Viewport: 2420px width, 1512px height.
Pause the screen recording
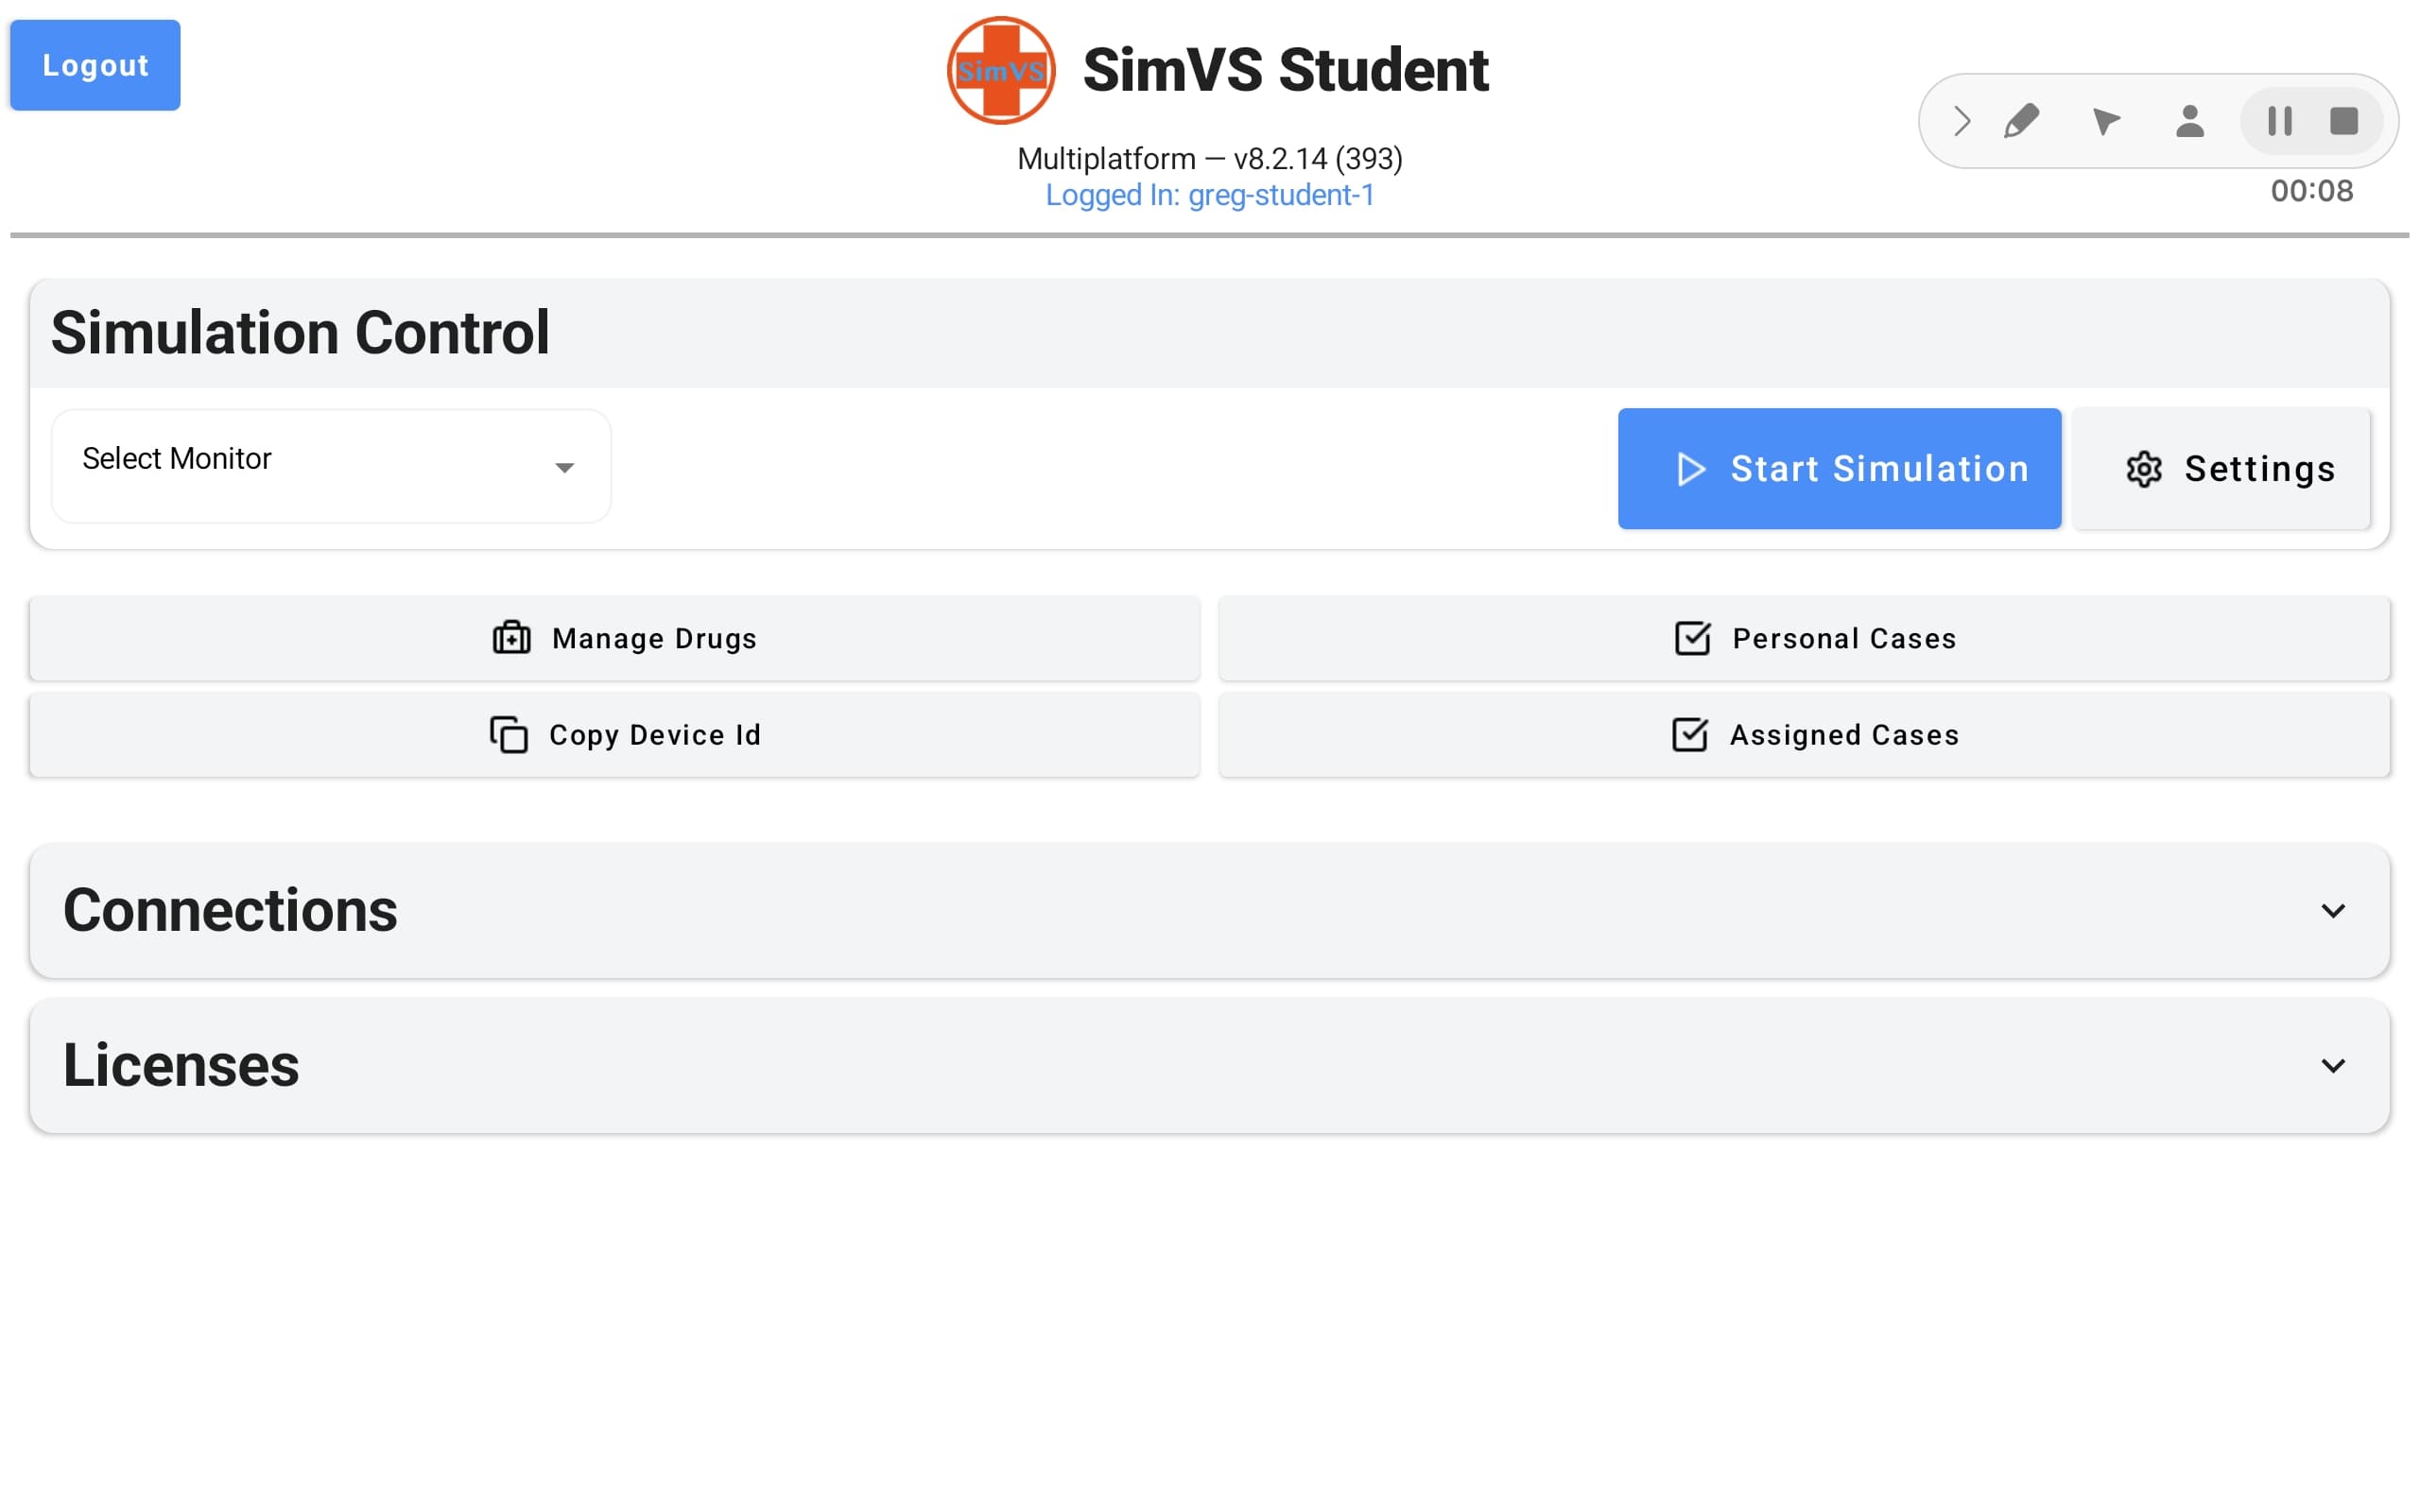2280,121
